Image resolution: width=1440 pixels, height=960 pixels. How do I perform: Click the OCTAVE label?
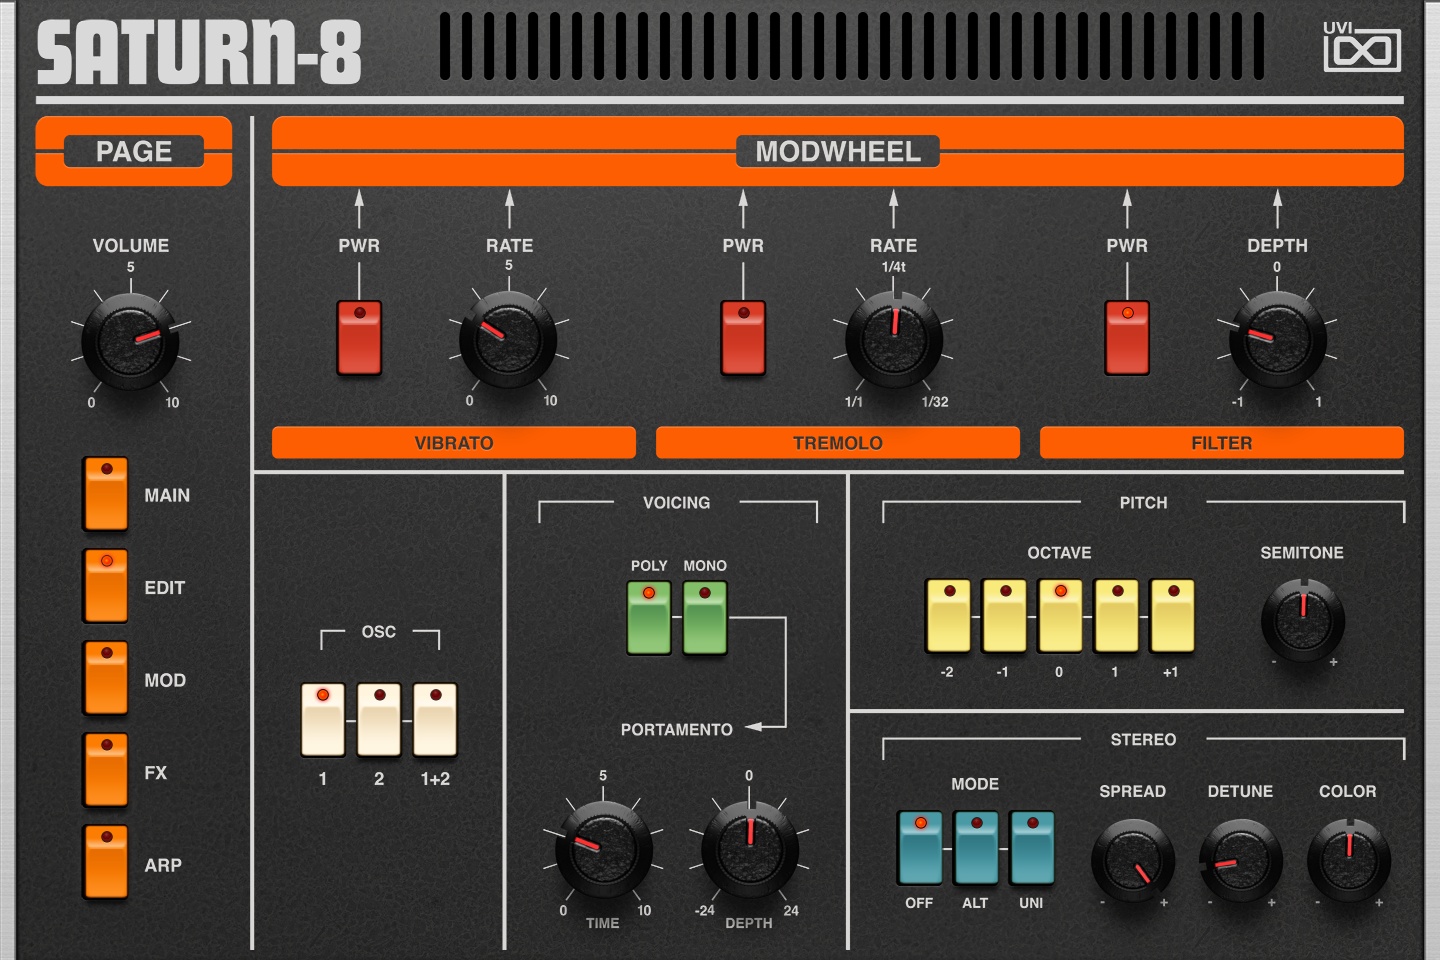pyautogui.click(x=1060, y=553)
